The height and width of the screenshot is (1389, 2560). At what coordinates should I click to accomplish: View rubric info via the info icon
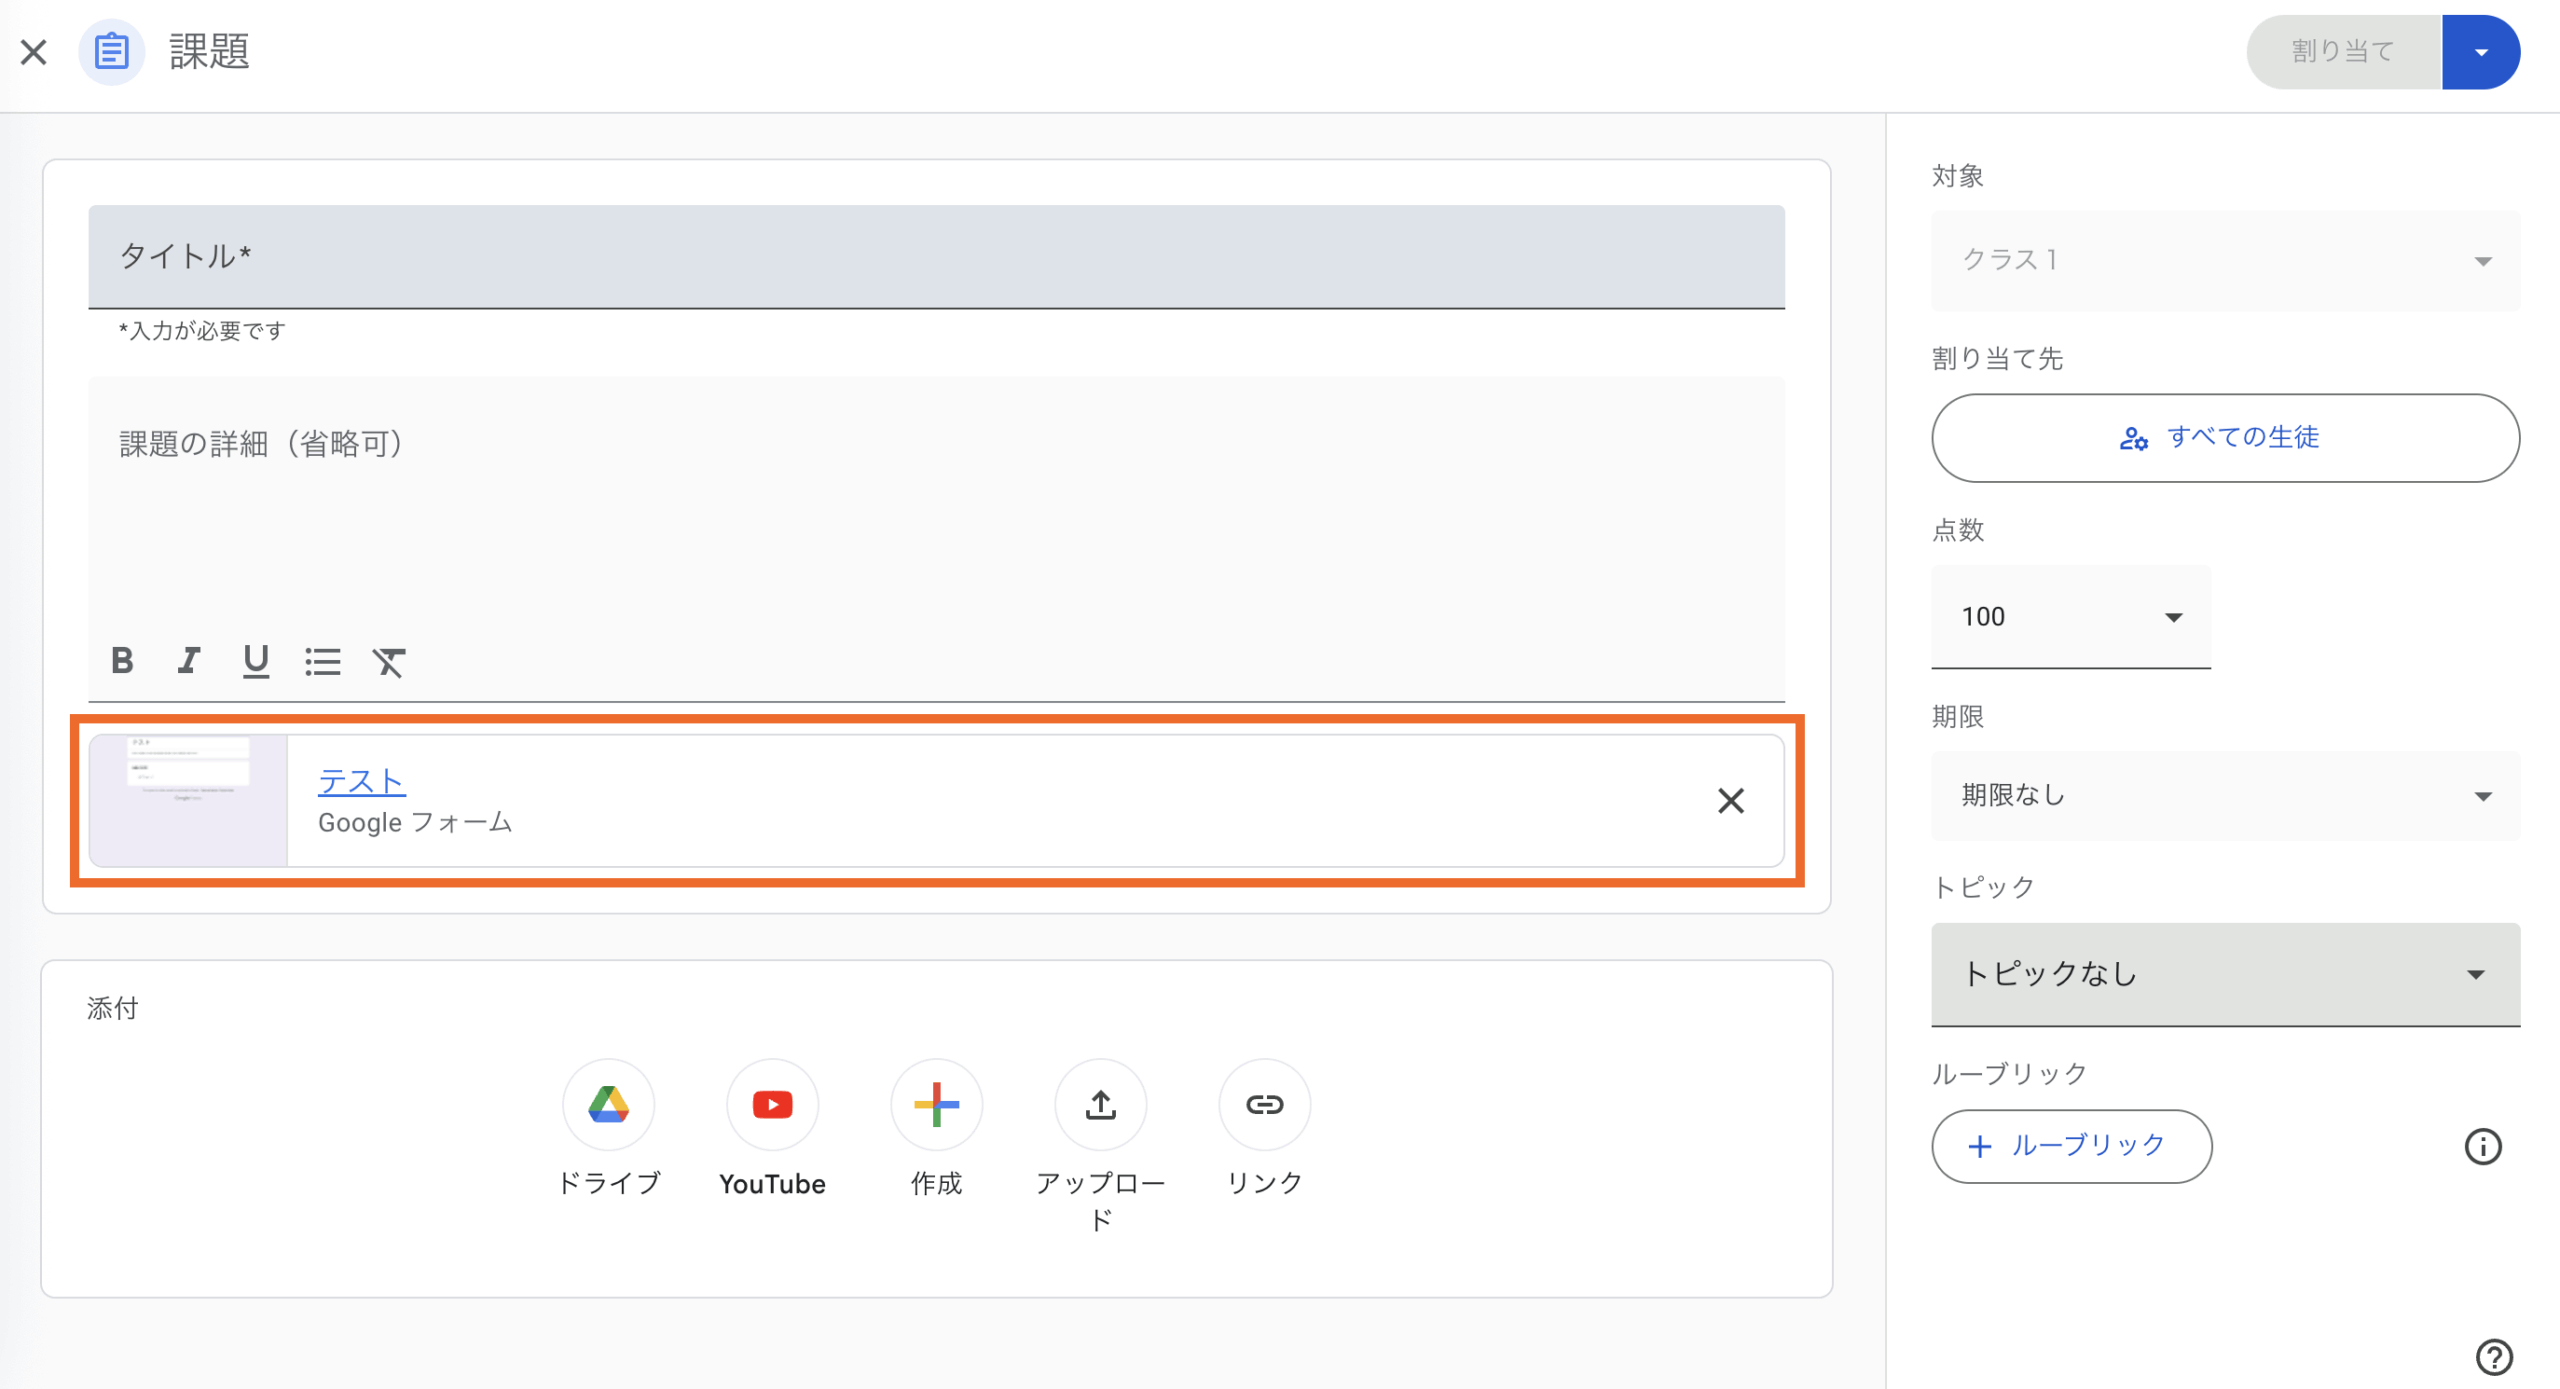(2484, 1147)
